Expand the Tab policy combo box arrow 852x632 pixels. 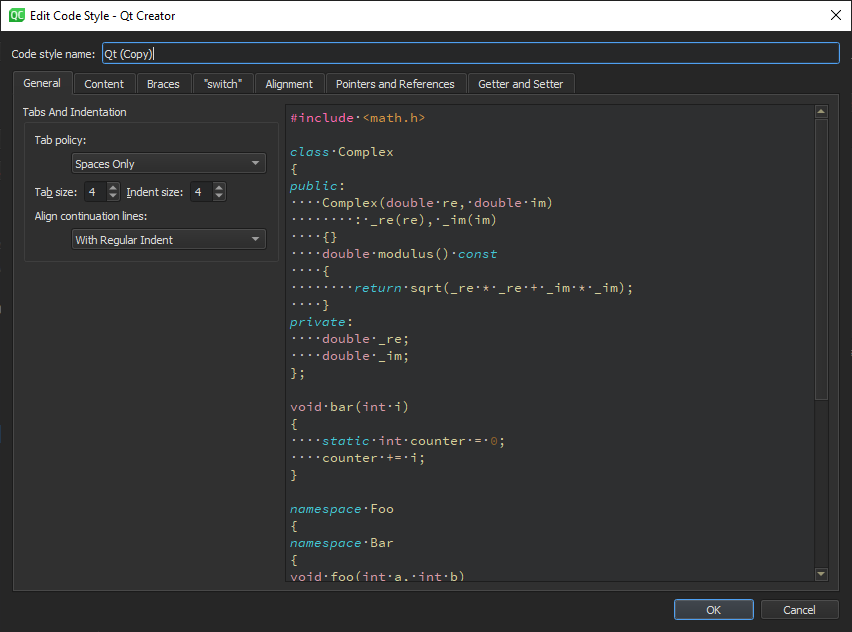click(257, 163)
